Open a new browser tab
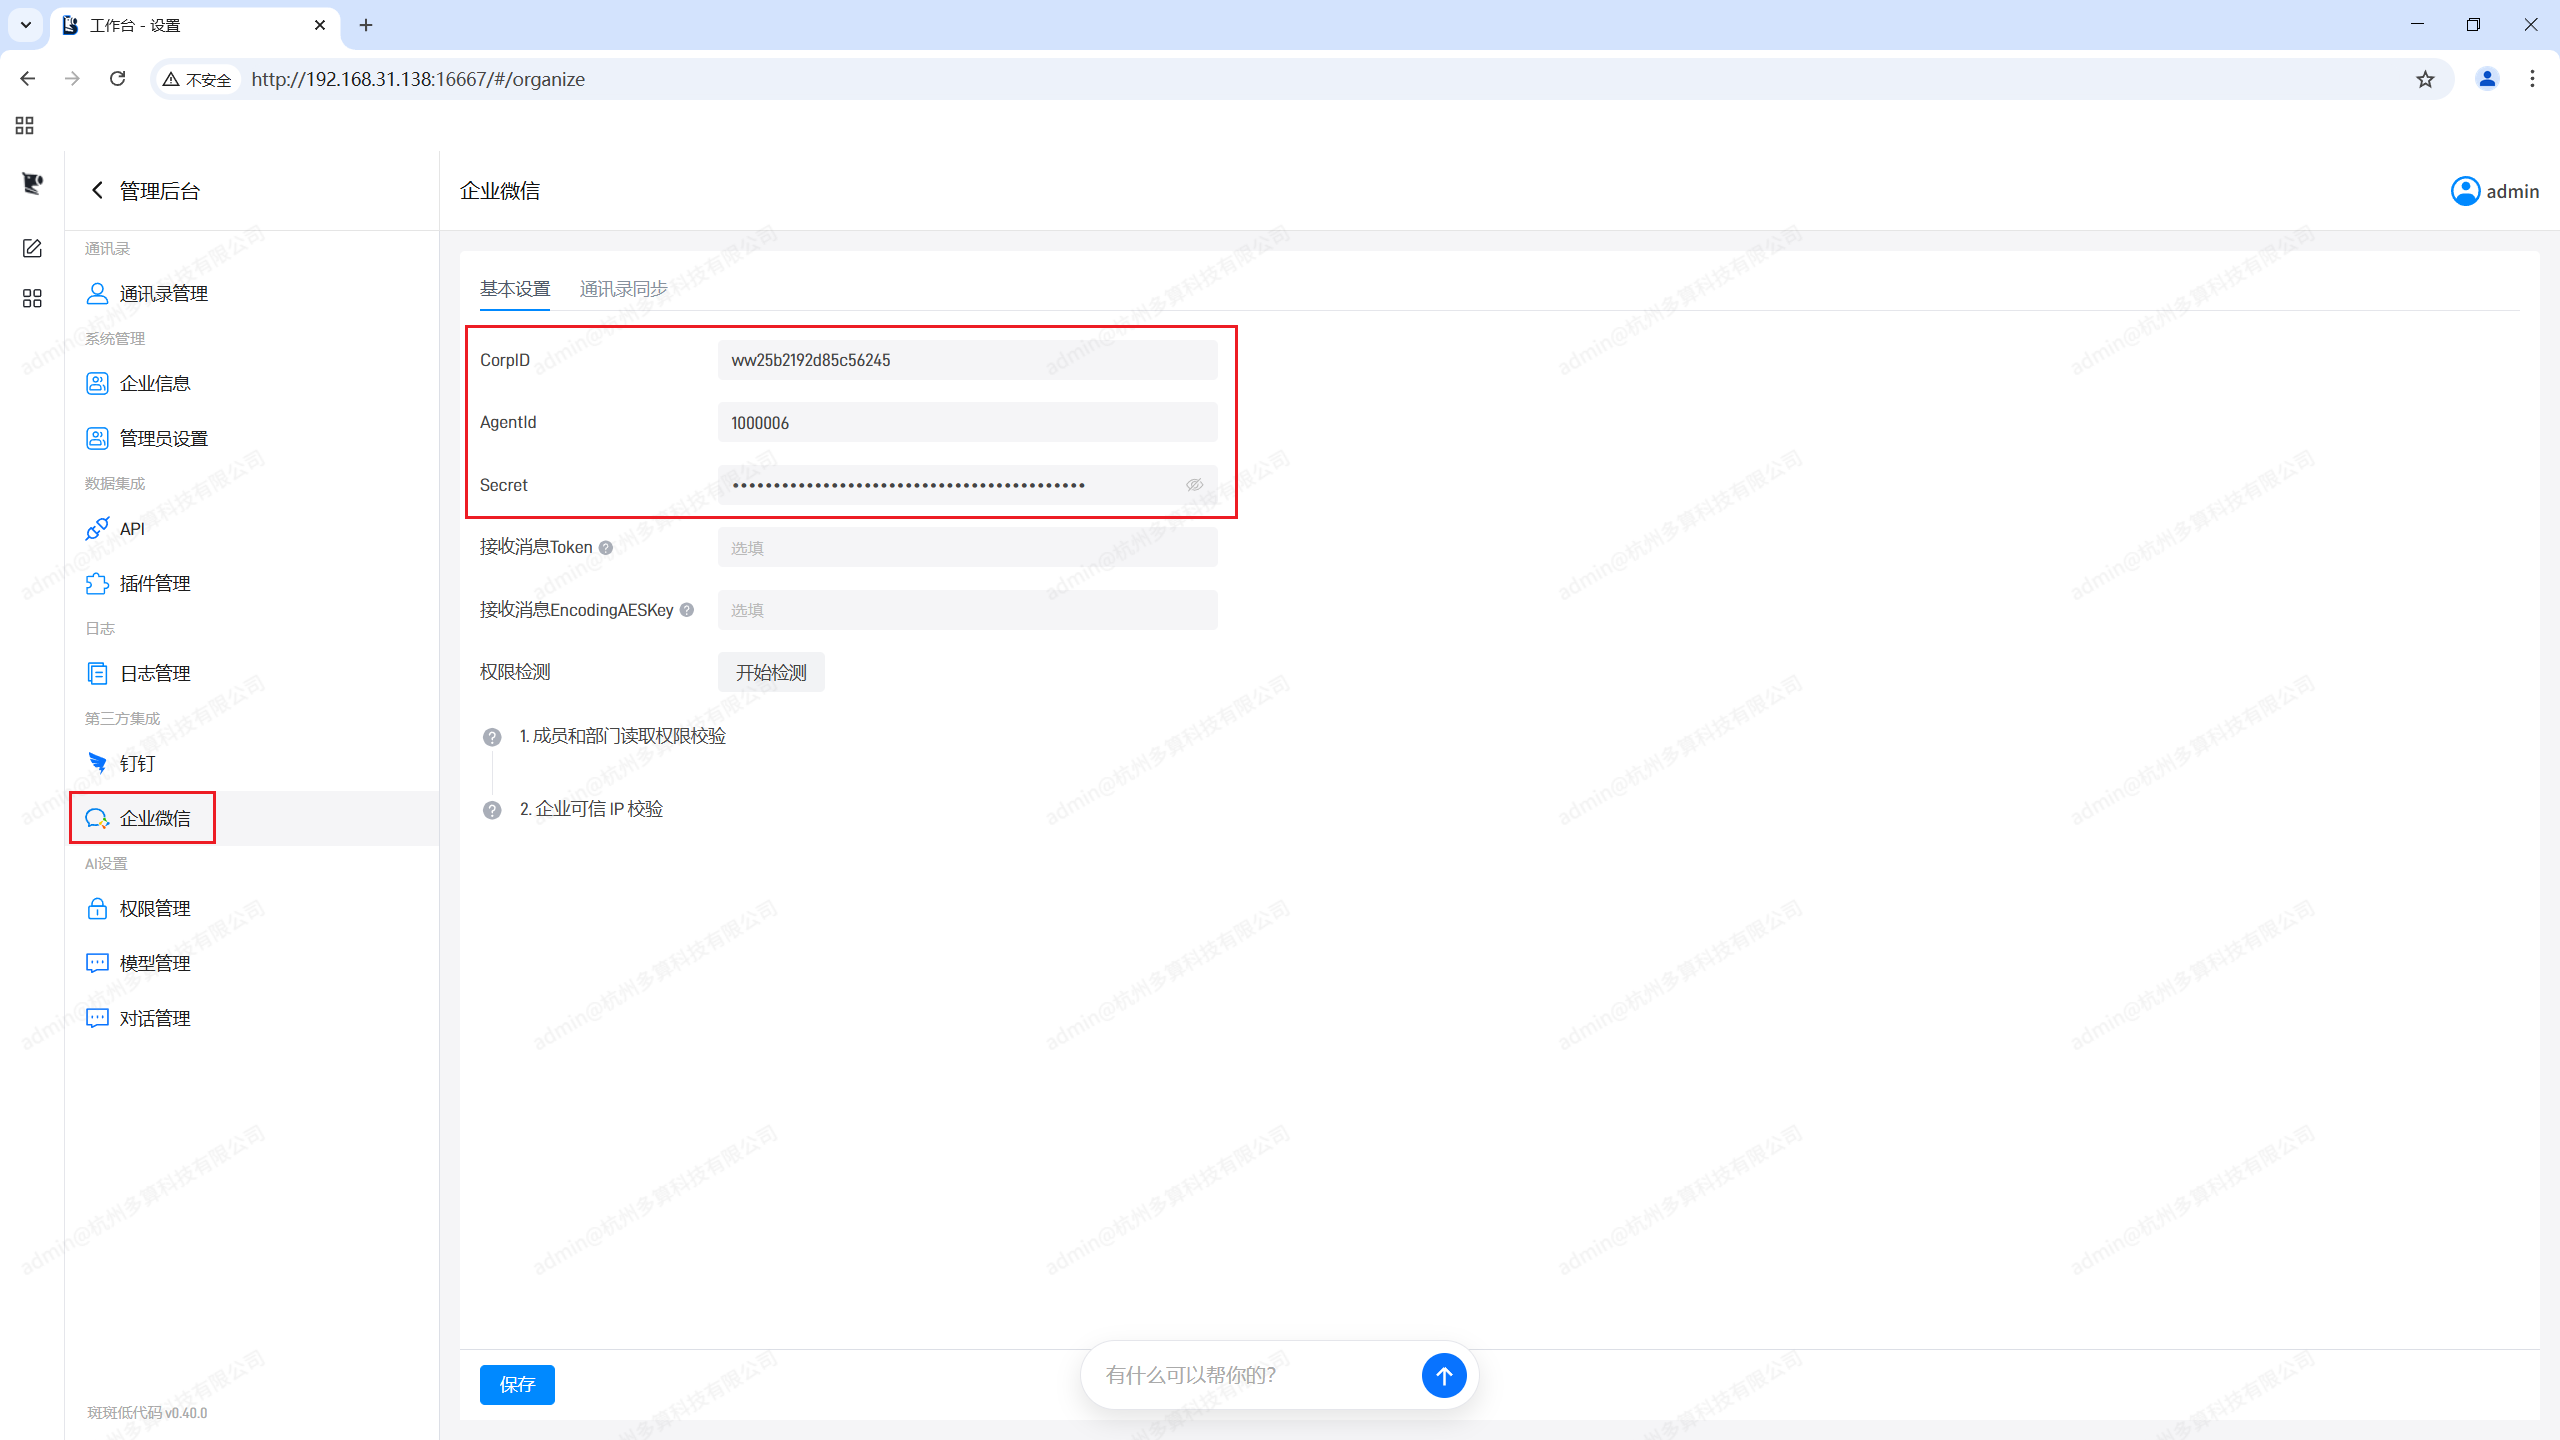Screen dimensions: 2560x1440 pos(366,25)
